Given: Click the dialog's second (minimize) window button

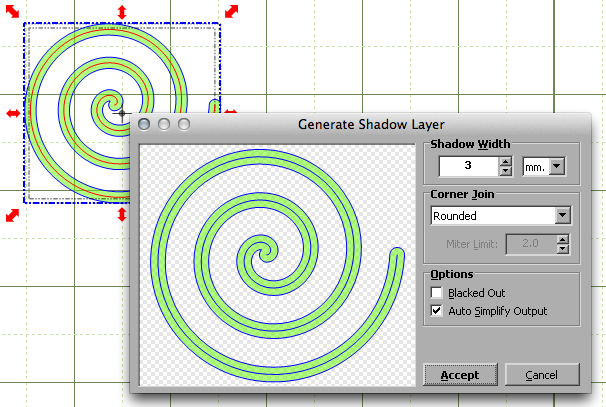Looking at the screenshot, I should 164,124.
